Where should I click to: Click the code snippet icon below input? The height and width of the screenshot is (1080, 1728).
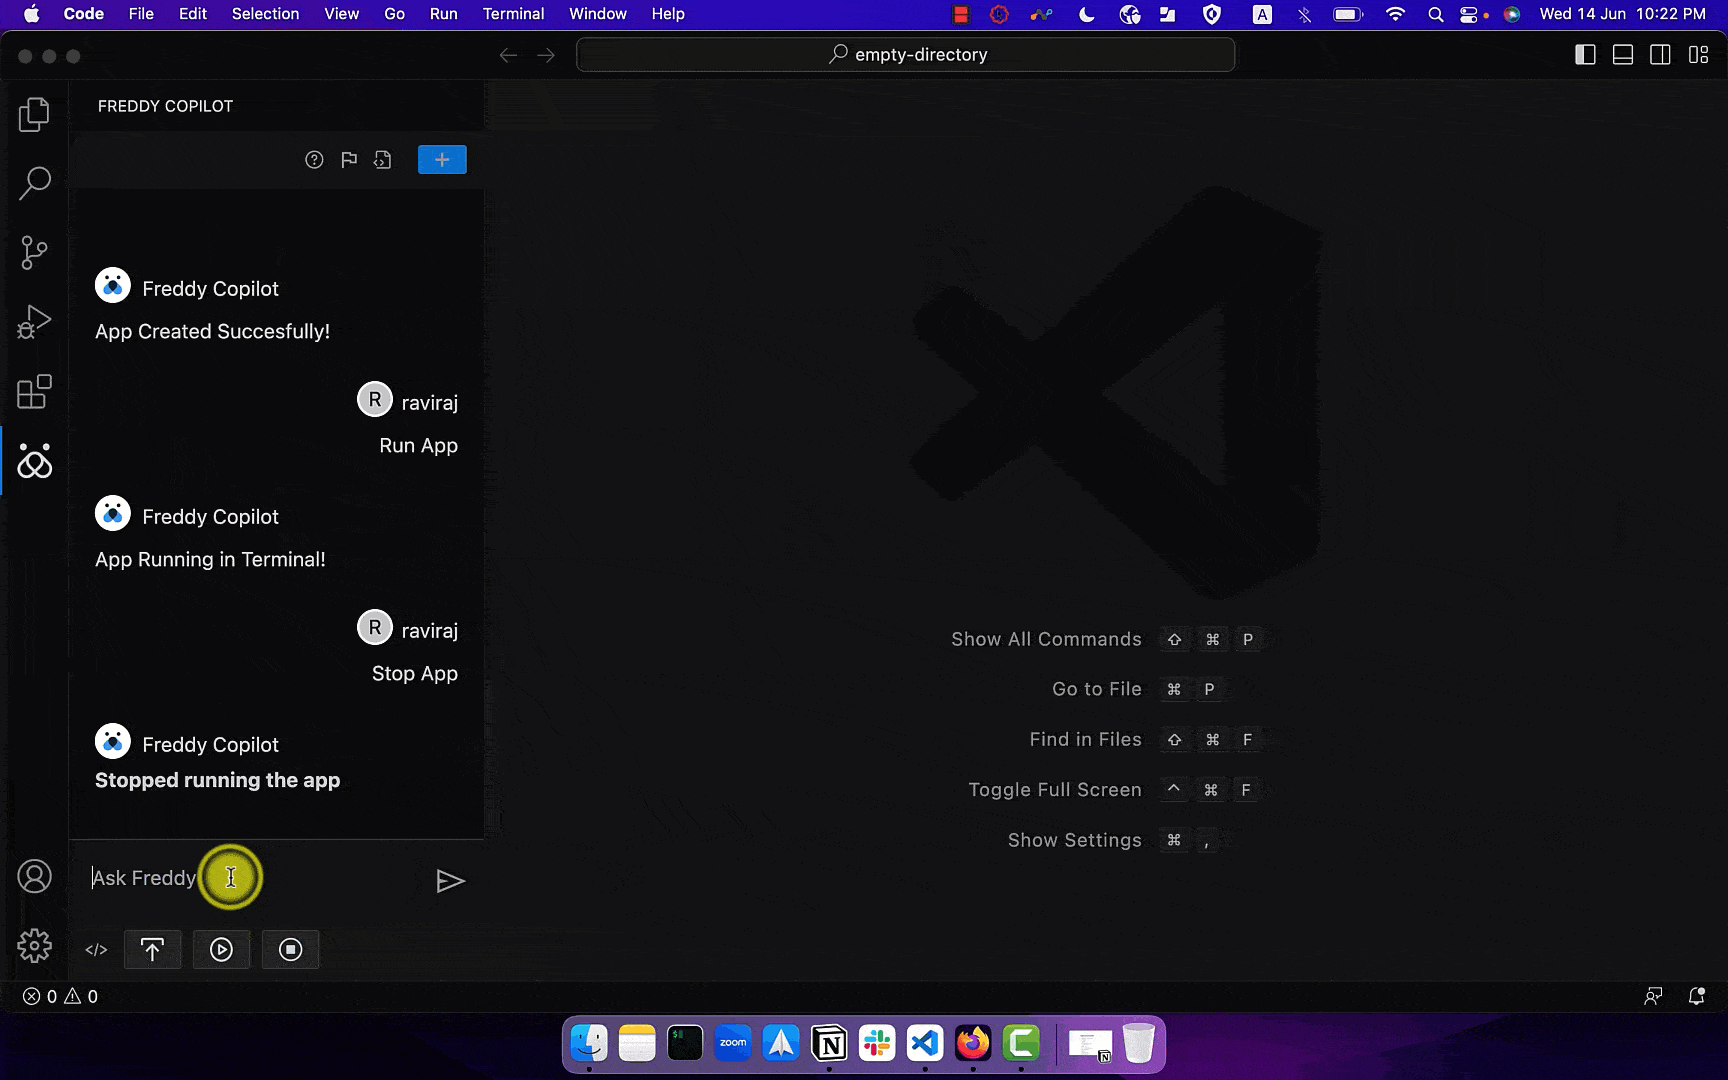click(96, 950)
